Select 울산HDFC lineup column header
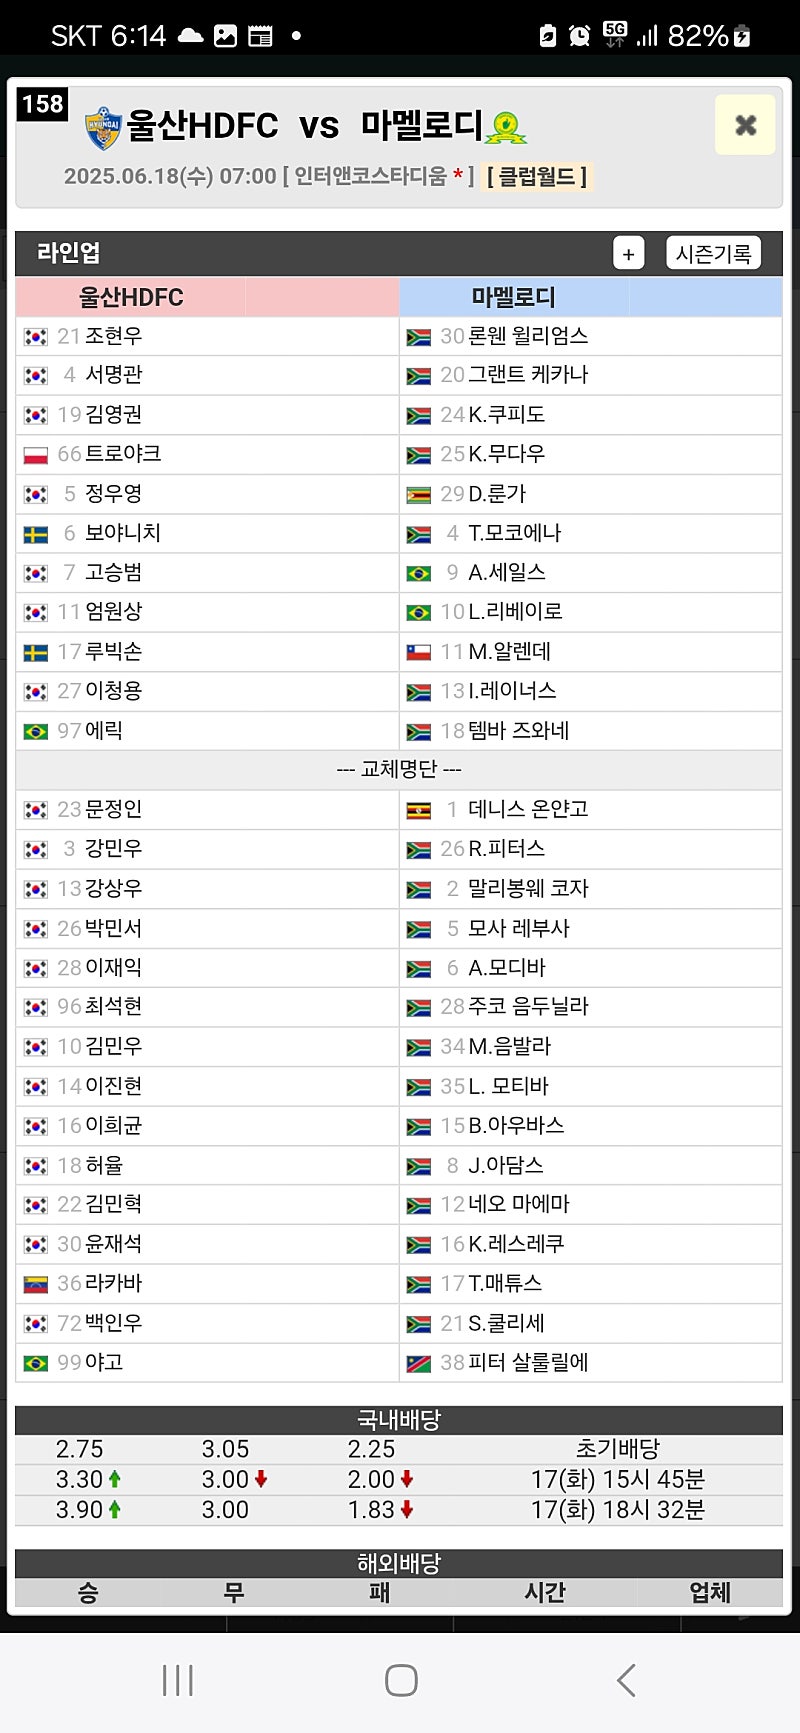The height and width of the screenshot is (1733, 800). [x=131, y=297]
